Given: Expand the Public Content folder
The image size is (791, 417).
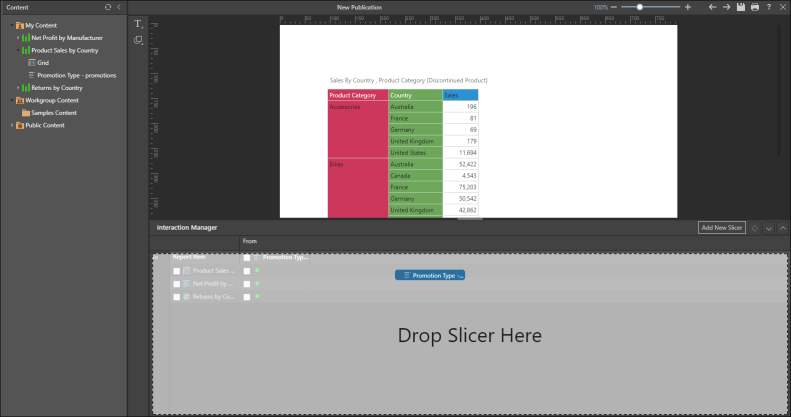Looking at the screenshot, I should [12, 125].
